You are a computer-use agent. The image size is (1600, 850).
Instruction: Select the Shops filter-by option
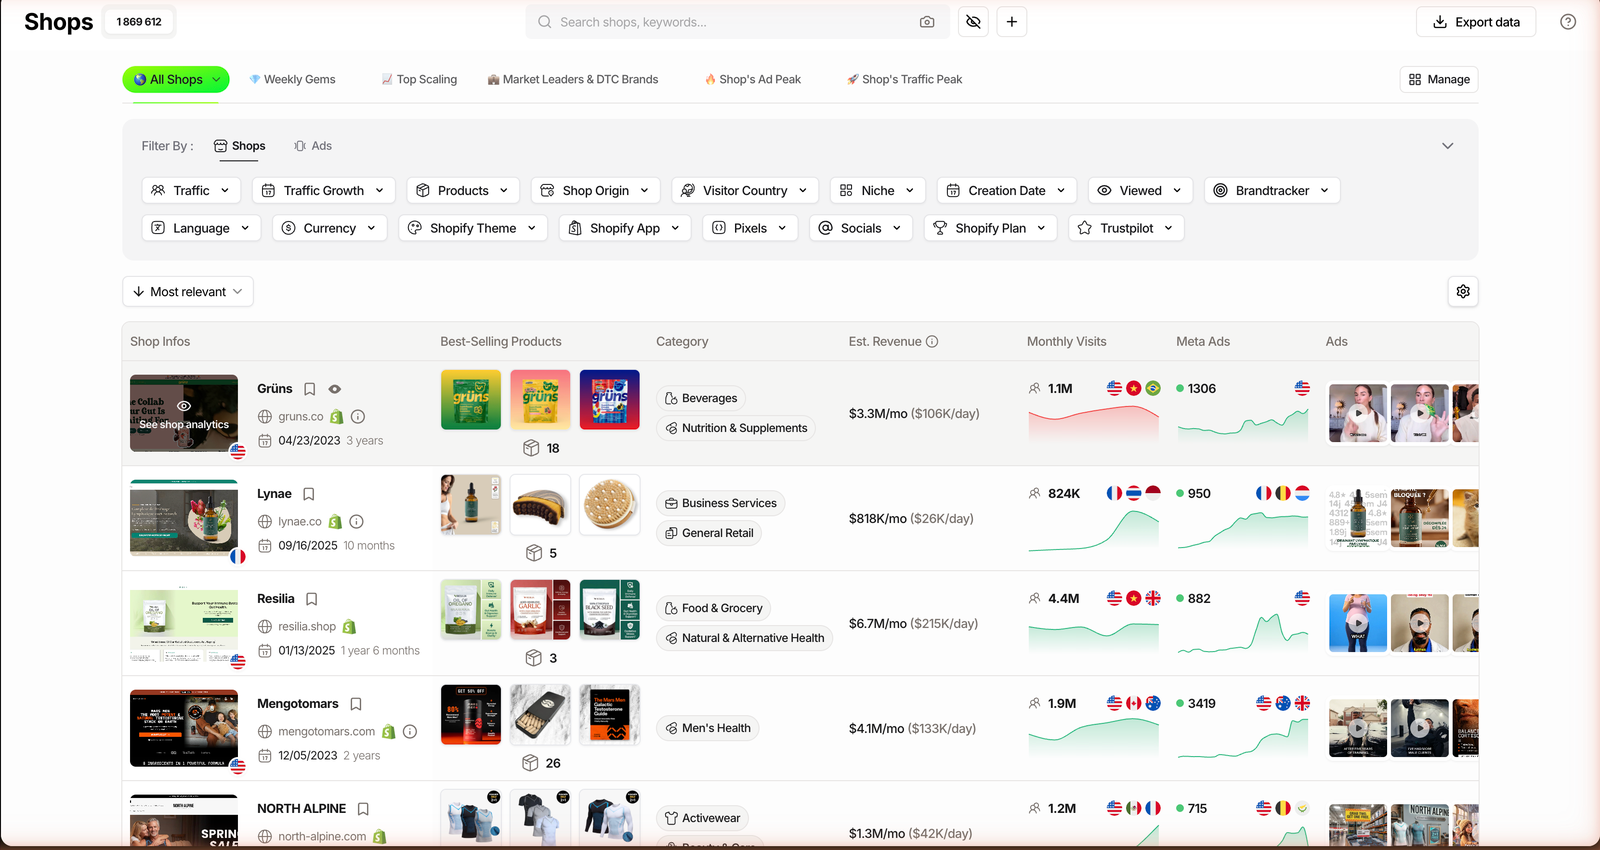[x=240, y=146]
